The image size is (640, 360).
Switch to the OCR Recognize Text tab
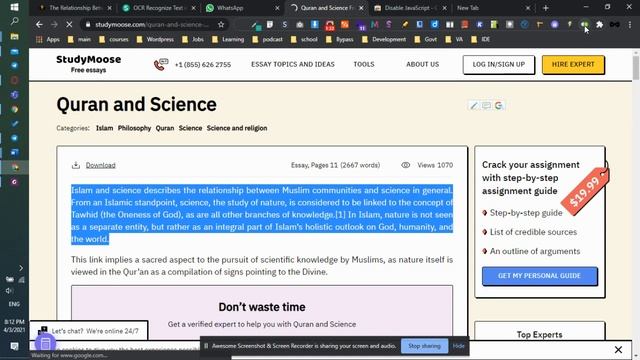pyautogui.click(x=159, y=8)
